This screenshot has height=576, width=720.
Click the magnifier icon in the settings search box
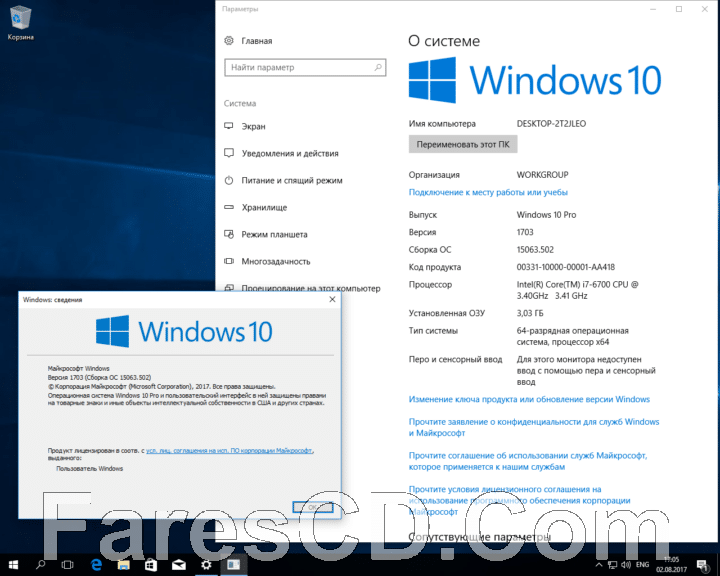pos(377,68)
